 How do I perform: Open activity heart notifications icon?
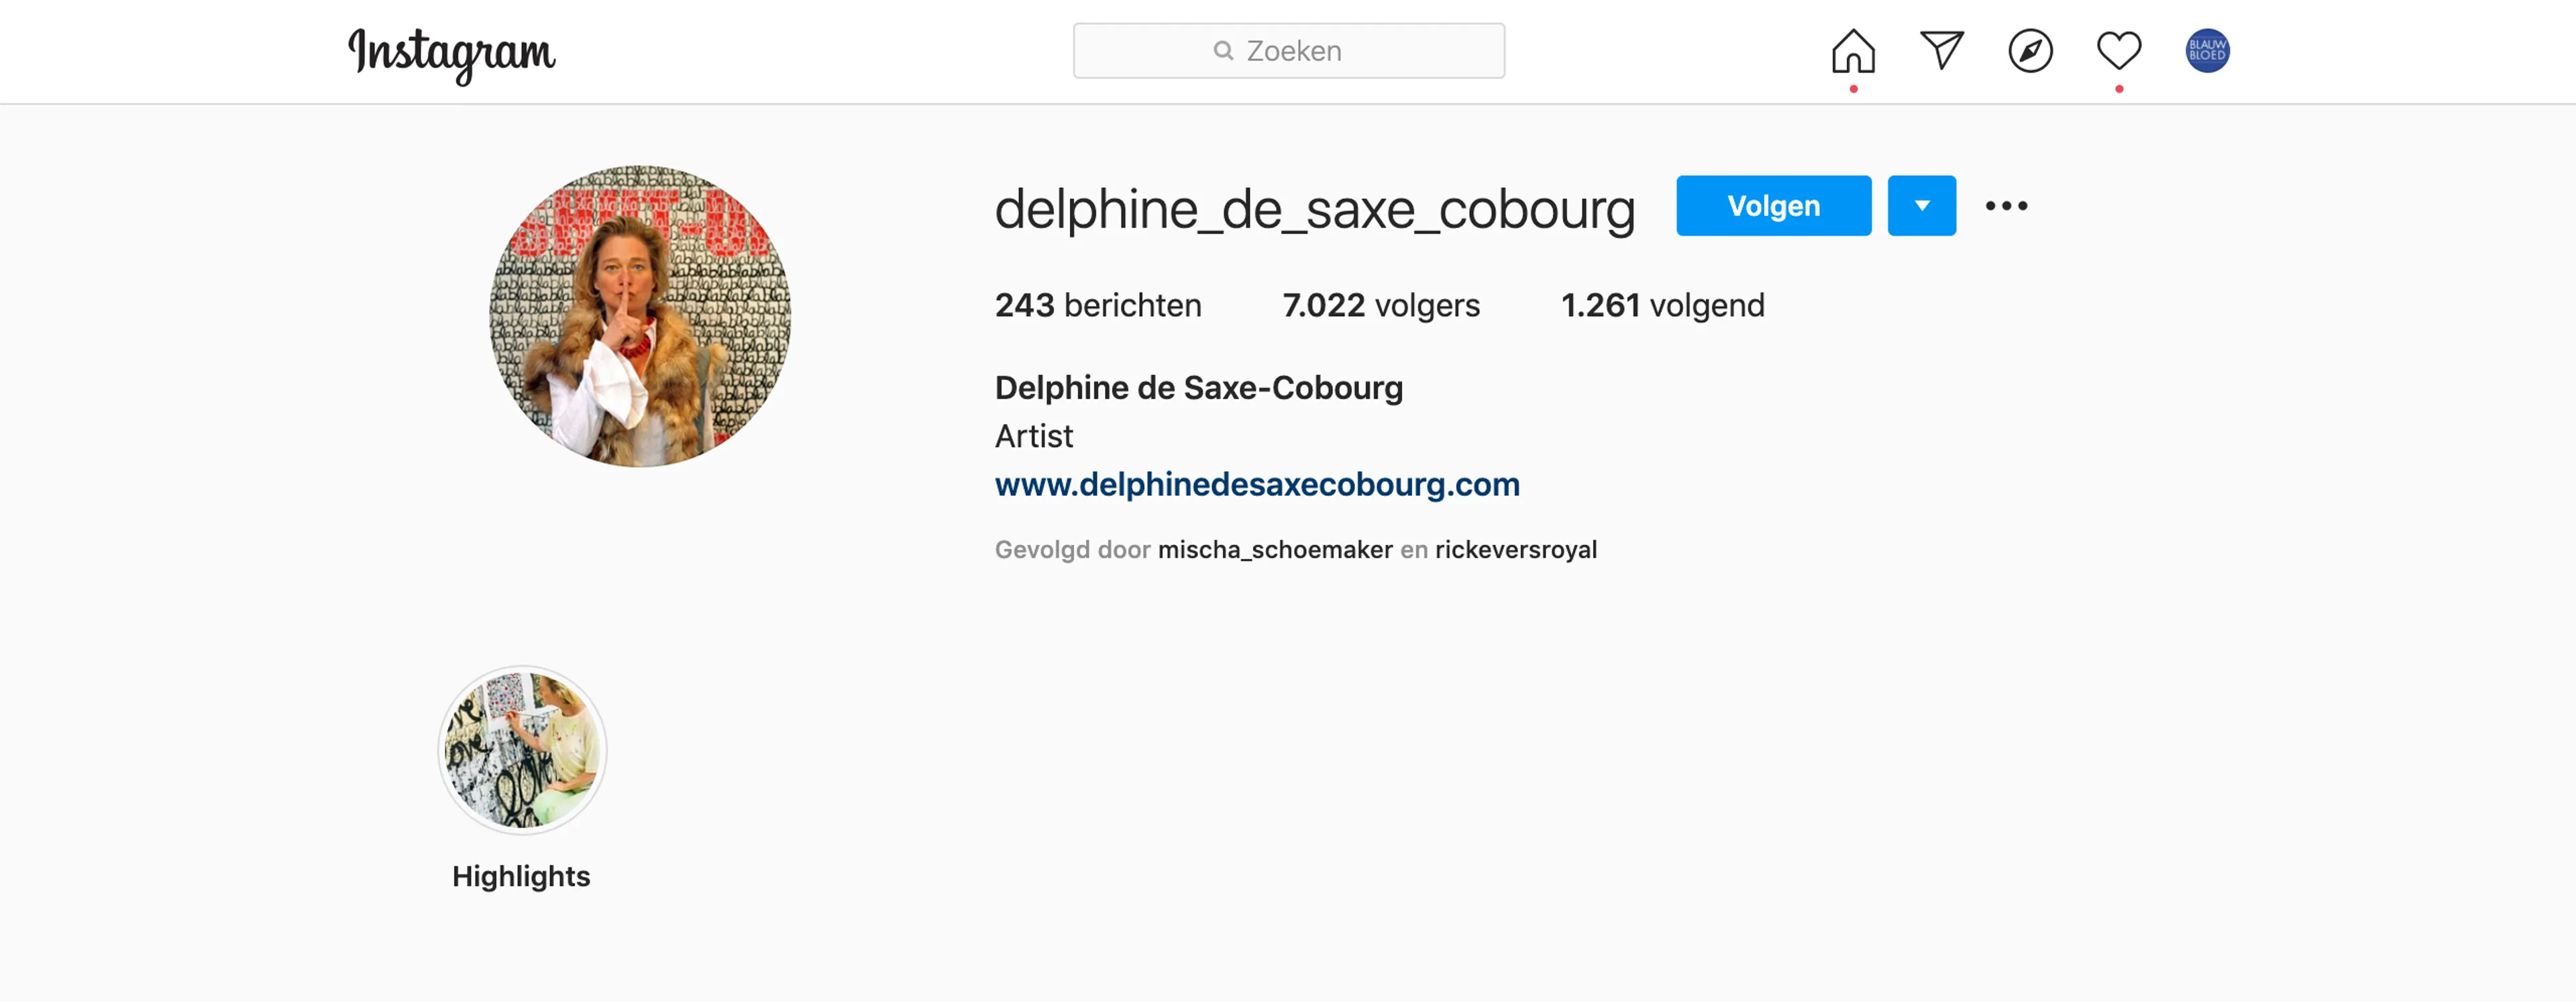pyautogui.click(x=2119, y=51)
